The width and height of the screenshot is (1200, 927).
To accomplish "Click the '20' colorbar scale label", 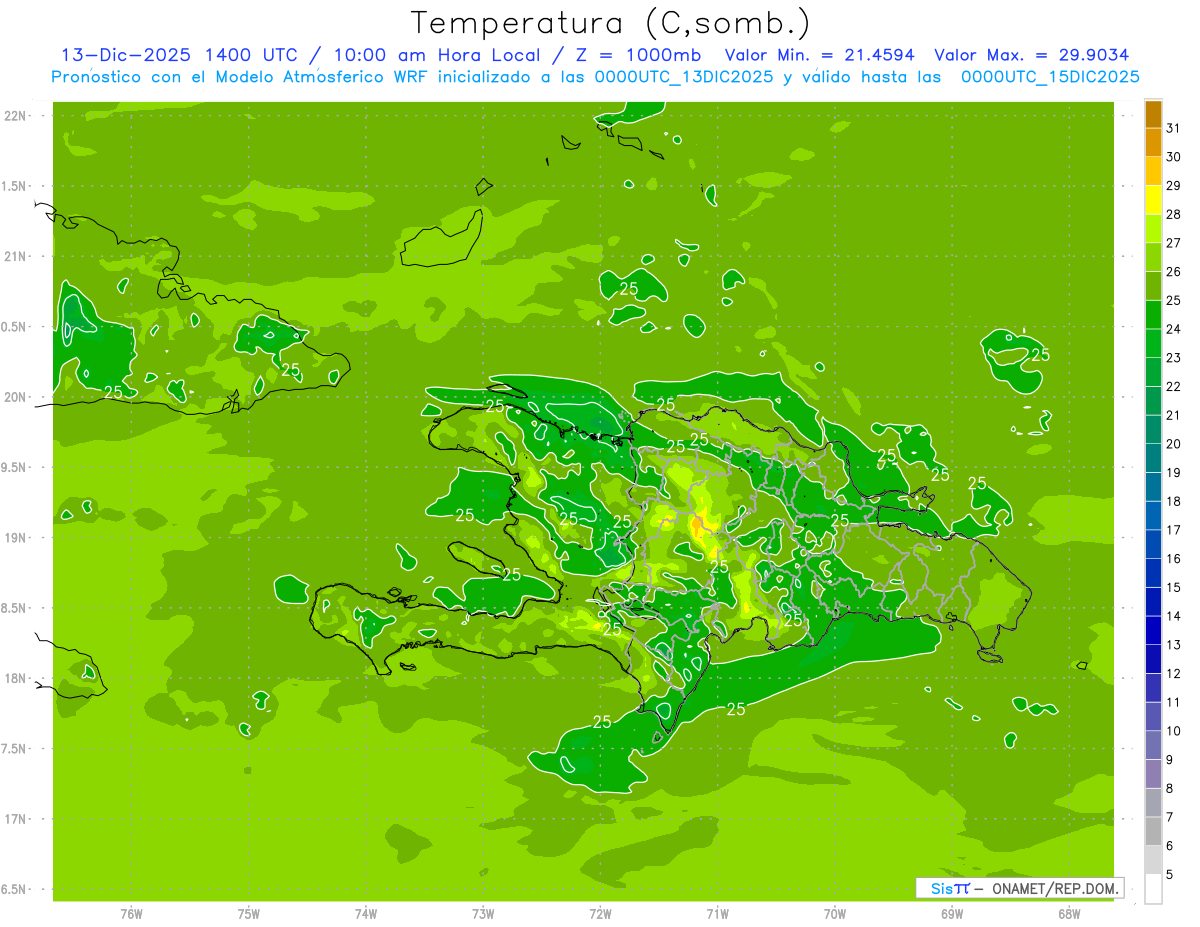I will click(x=1174, y=444).
